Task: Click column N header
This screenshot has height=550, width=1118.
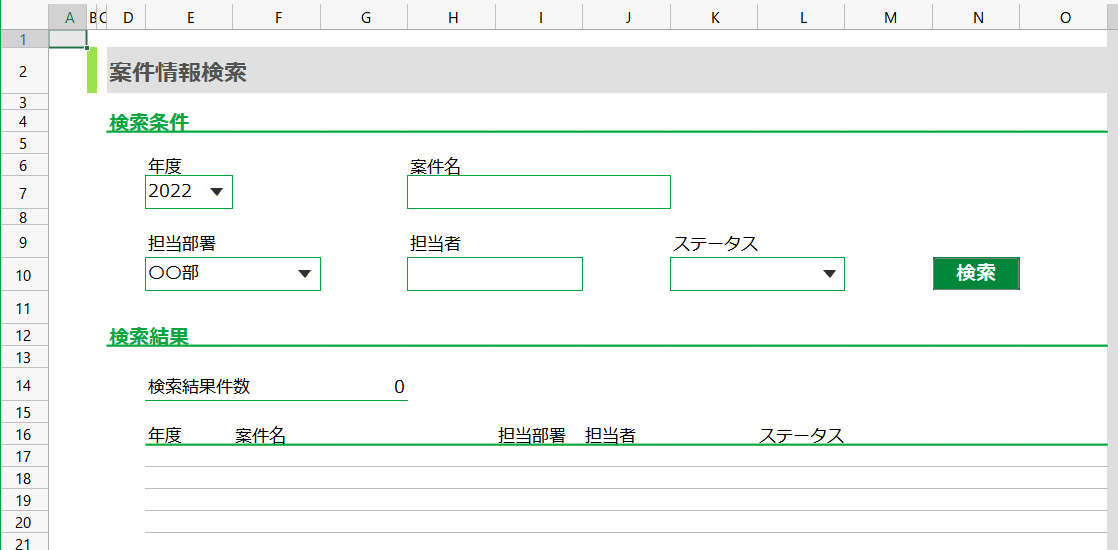Action: pos(976,18)
